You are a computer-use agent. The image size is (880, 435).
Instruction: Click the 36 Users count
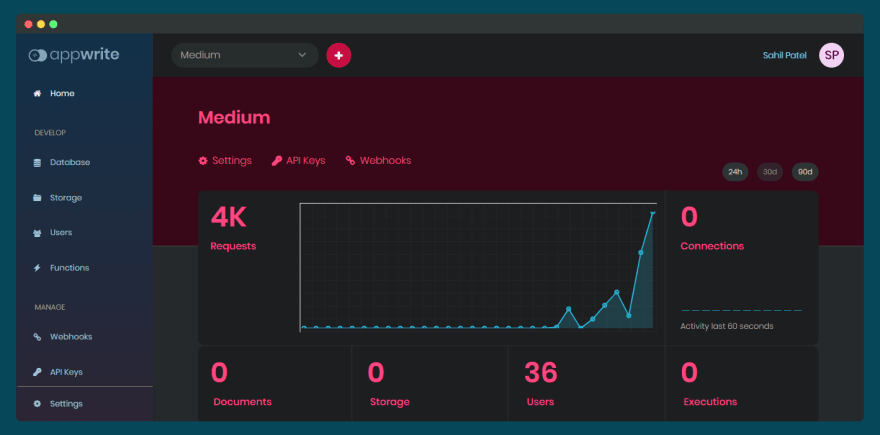pos(541,373)
